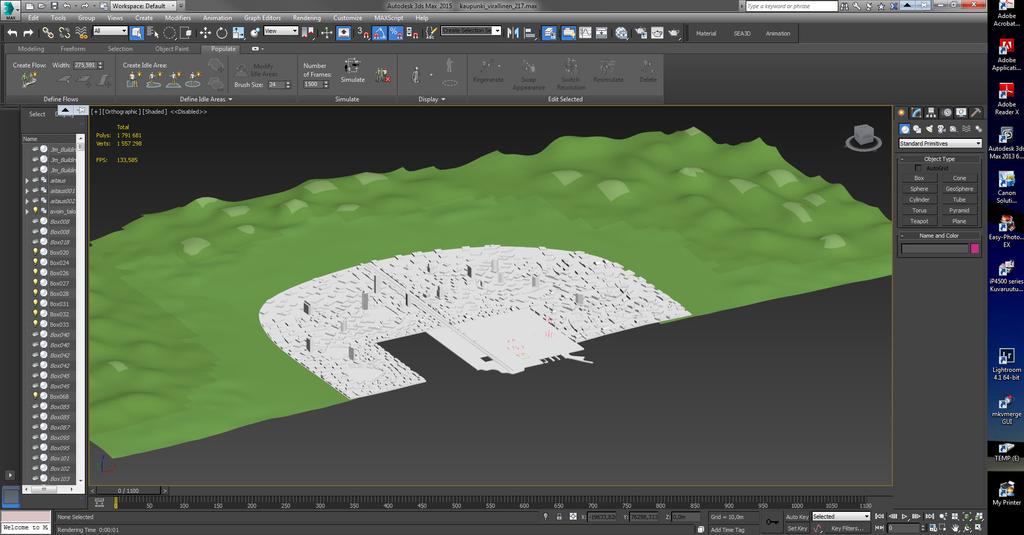The height and width of the screenshot is (535, 1024).
Task: Open the Motion panel tab icon
Action: [946, 112]
